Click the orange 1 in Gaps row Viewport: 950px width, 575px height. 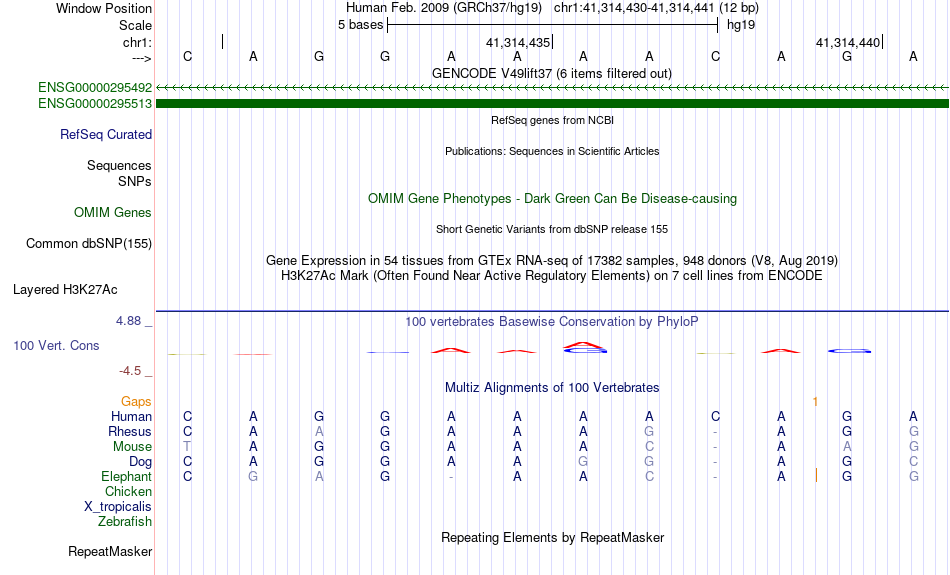[x=815, y=402]
